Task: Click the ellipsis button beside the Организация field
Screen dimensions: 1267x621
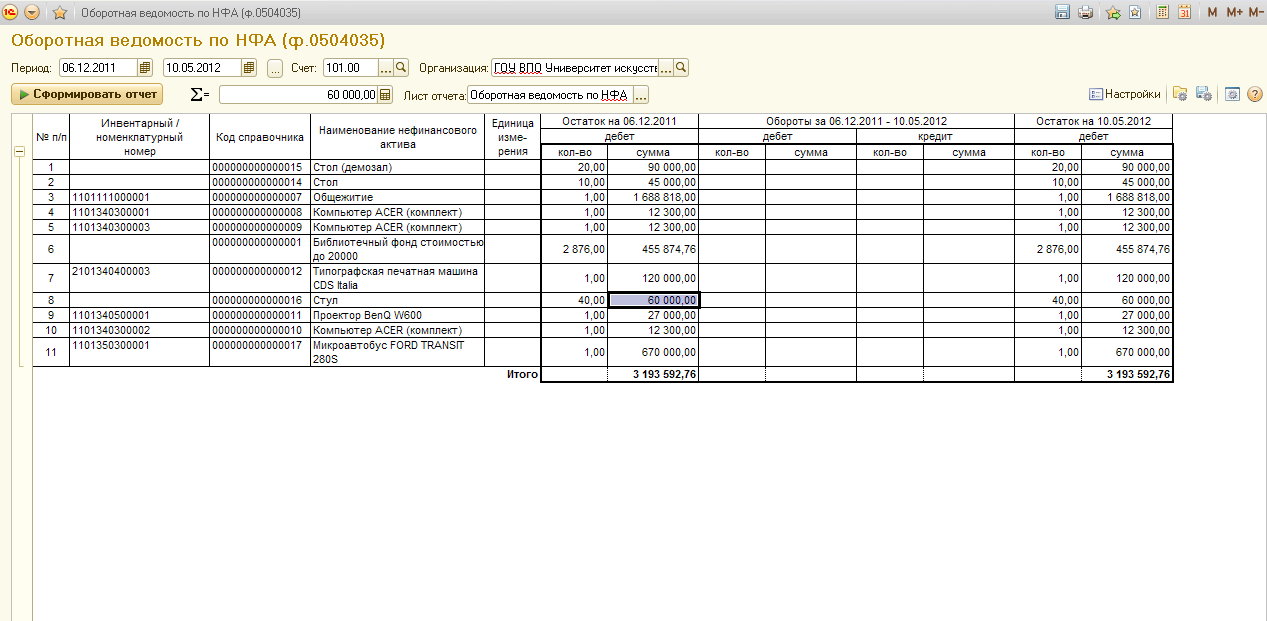Action: pyautogui.click(x=666, y=68)
